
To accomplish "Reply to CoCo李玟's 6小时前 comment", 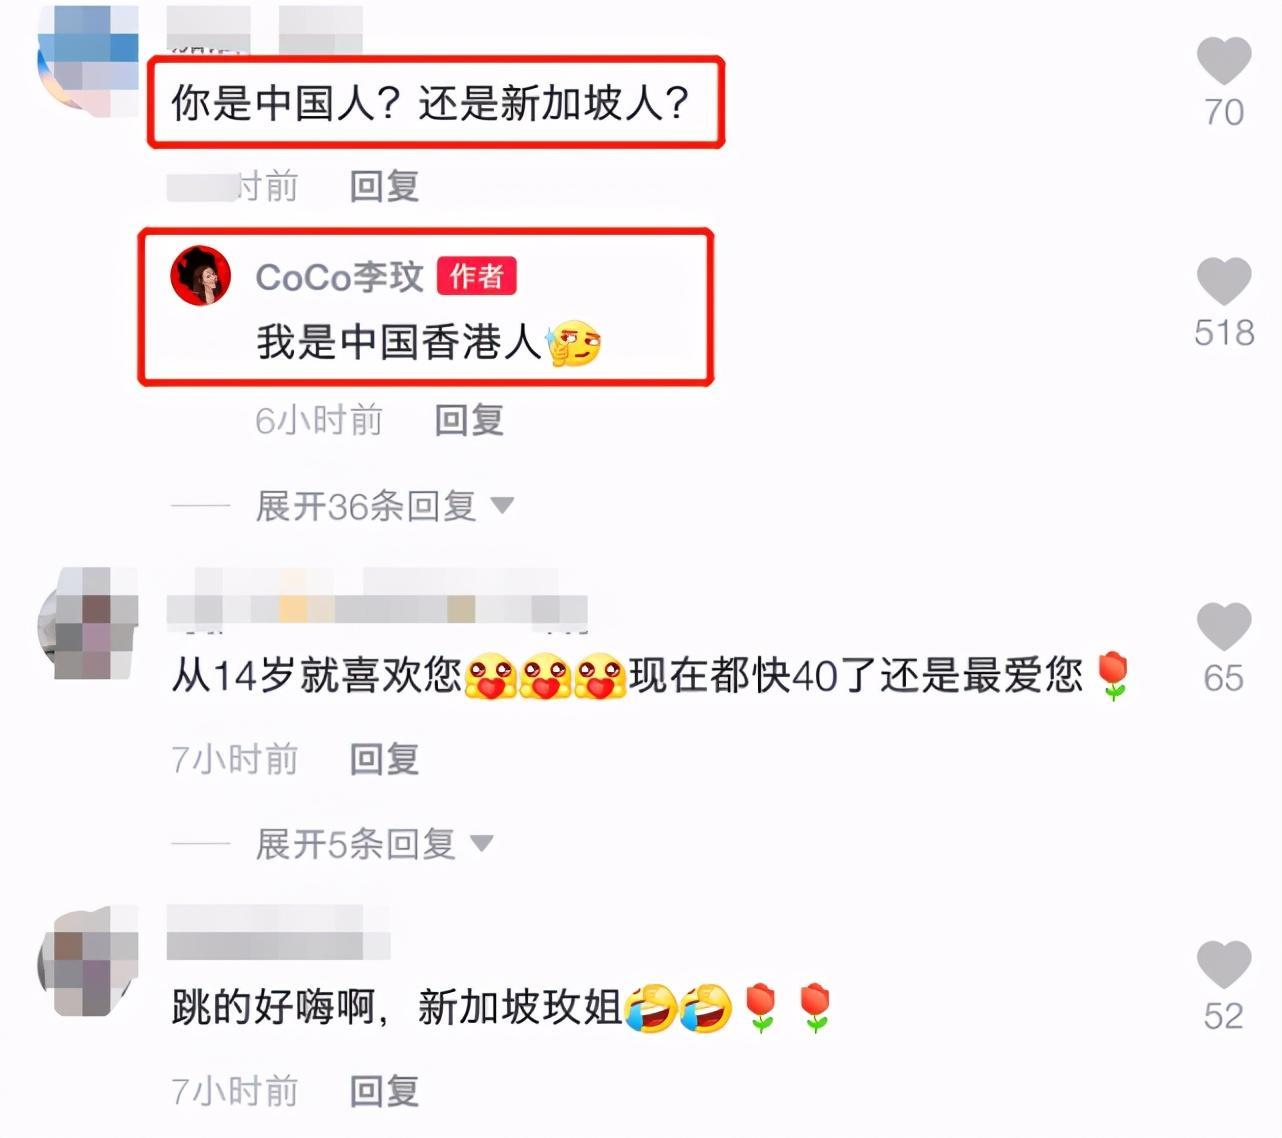I will click(469, 421).
